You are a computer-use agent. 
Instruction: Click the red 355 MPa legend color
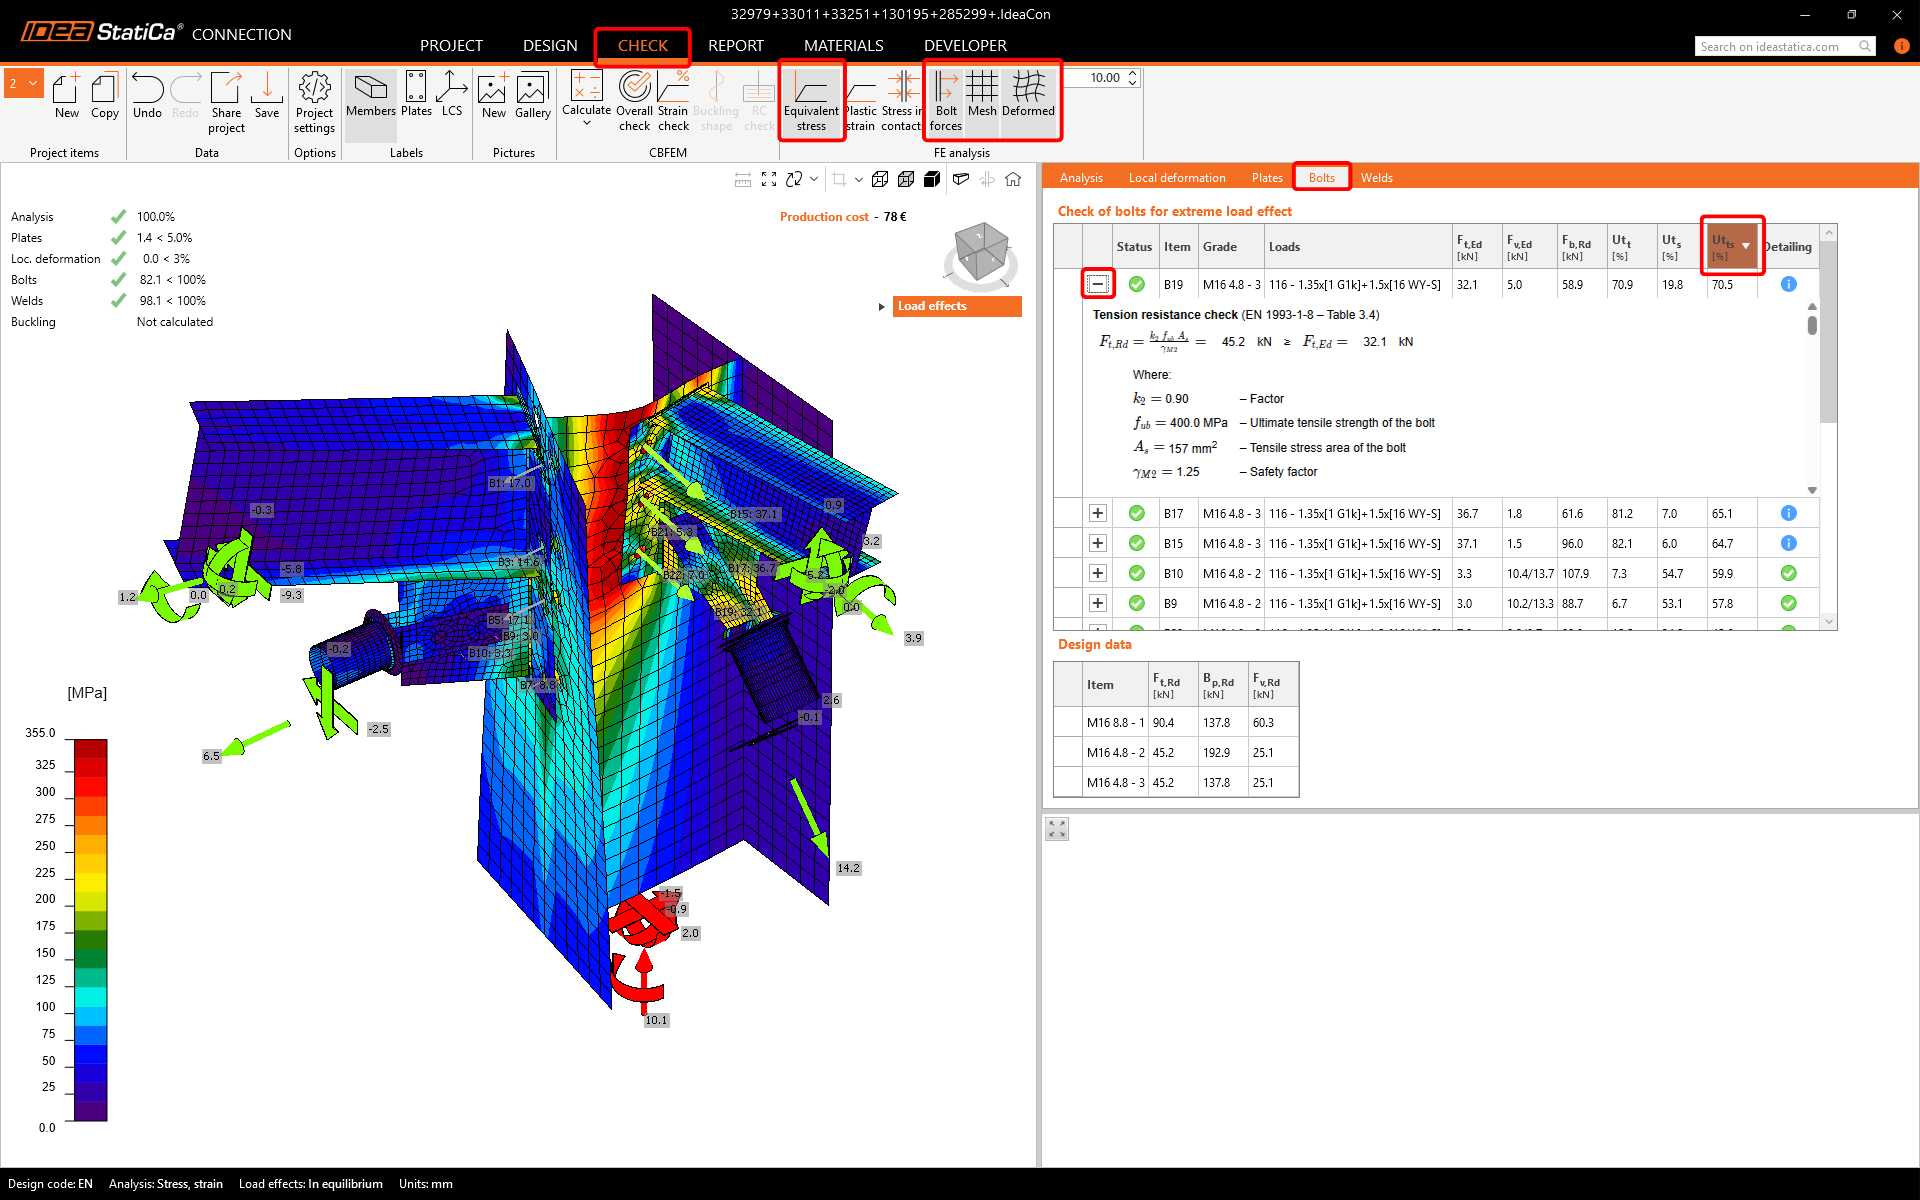point(90,748)
